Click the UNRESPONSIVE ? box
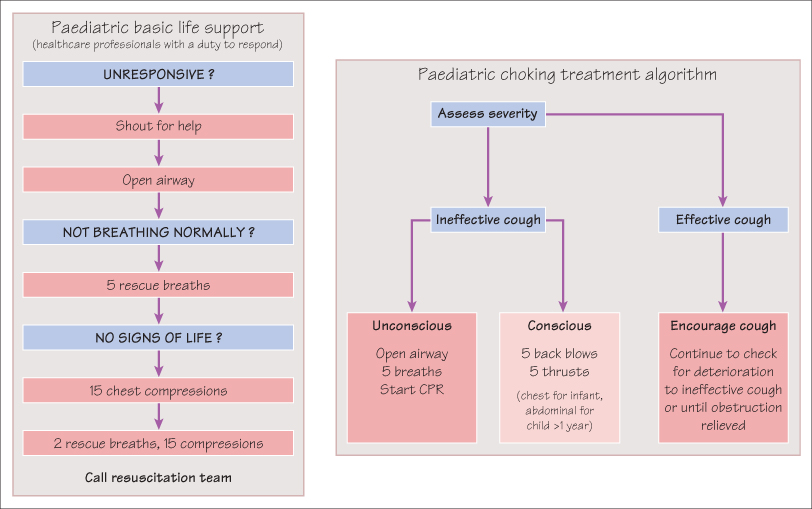The height and width of the screenshot is (509, 812). pos(159,74)
